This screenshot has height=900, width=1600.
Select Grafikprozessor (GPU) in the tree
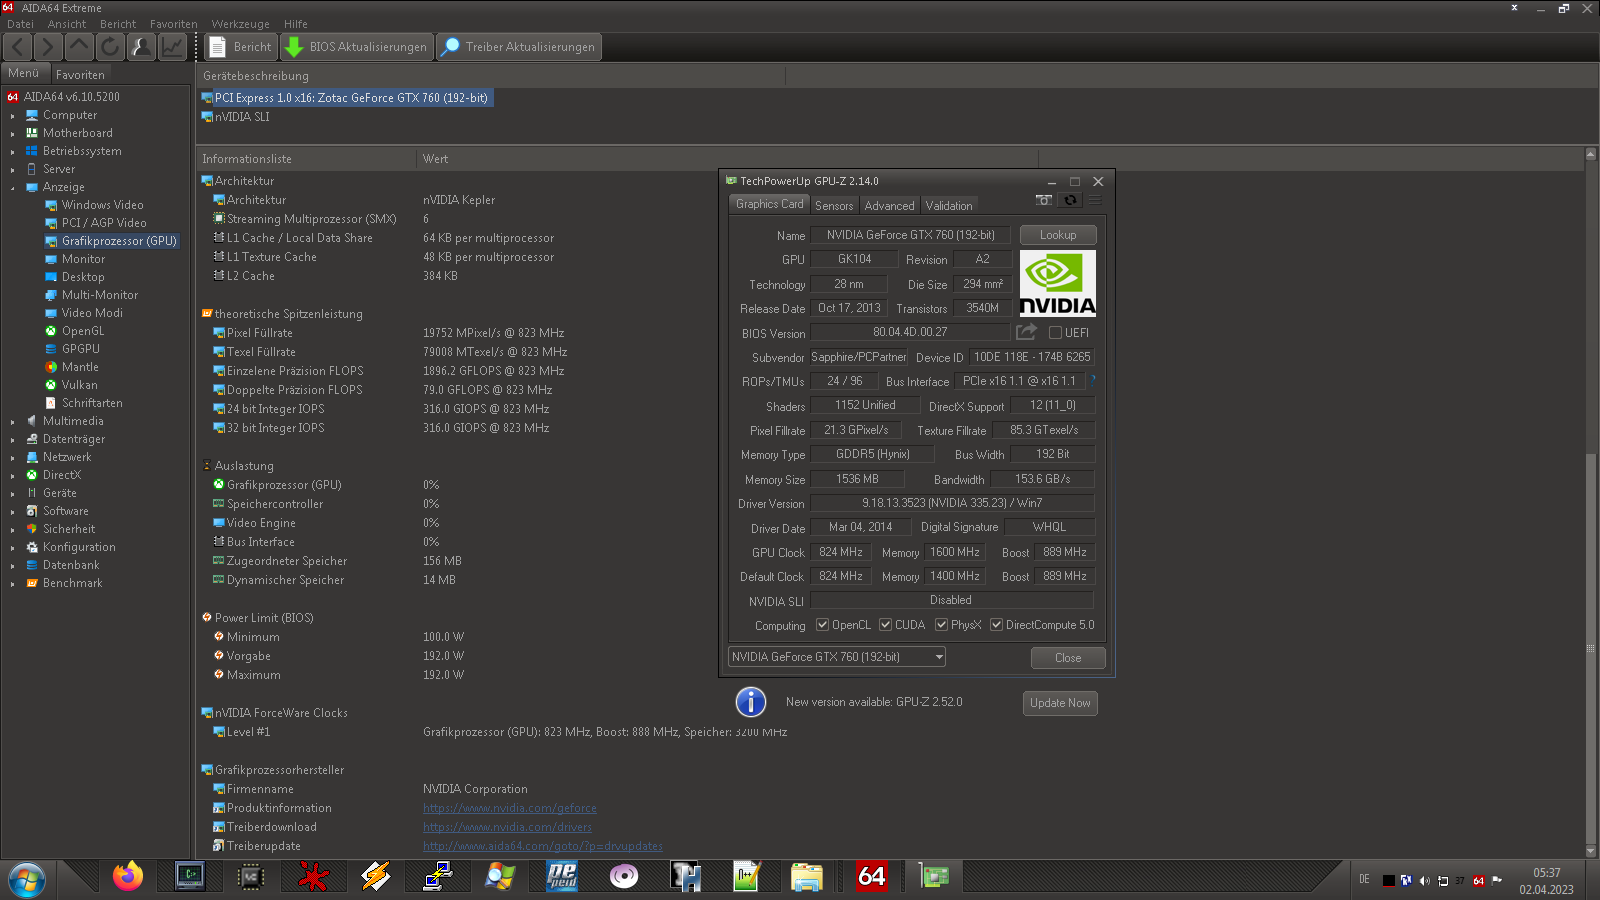[x=118, y=241]
